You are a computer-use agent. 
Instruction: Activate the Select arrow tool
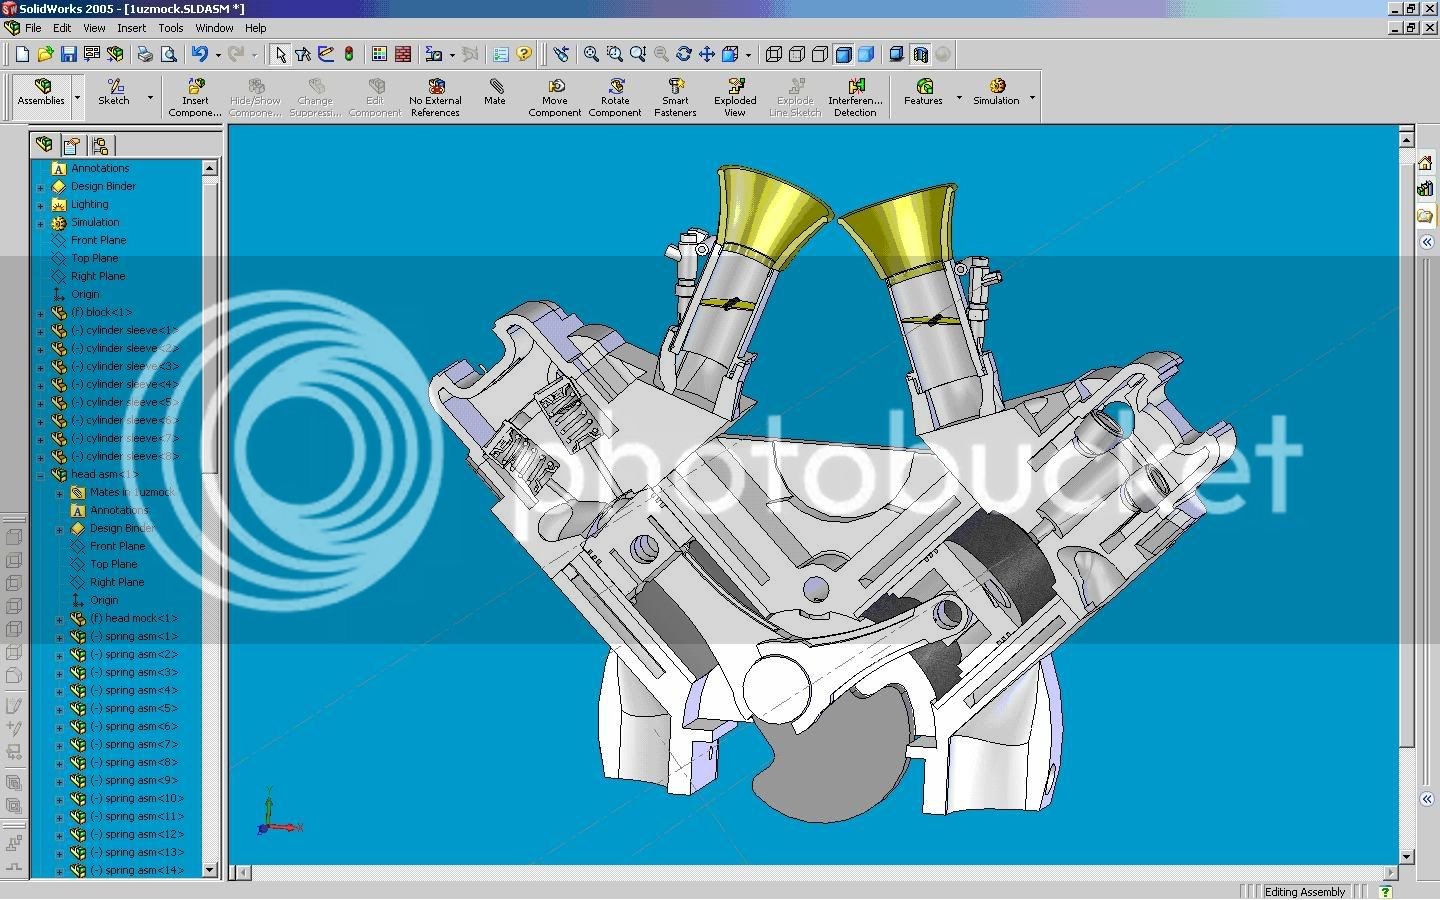point(280,54)
